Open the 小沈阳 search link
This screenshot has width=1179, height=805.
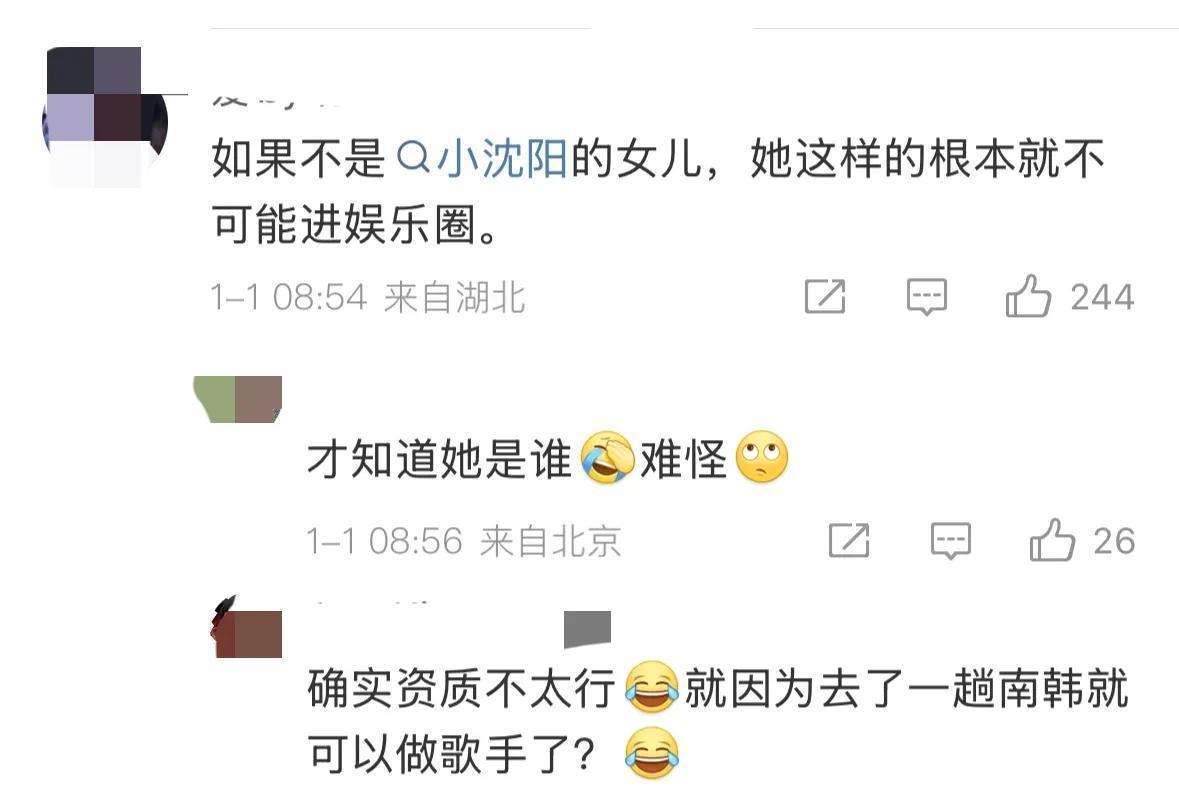click(x=481, y=158)
